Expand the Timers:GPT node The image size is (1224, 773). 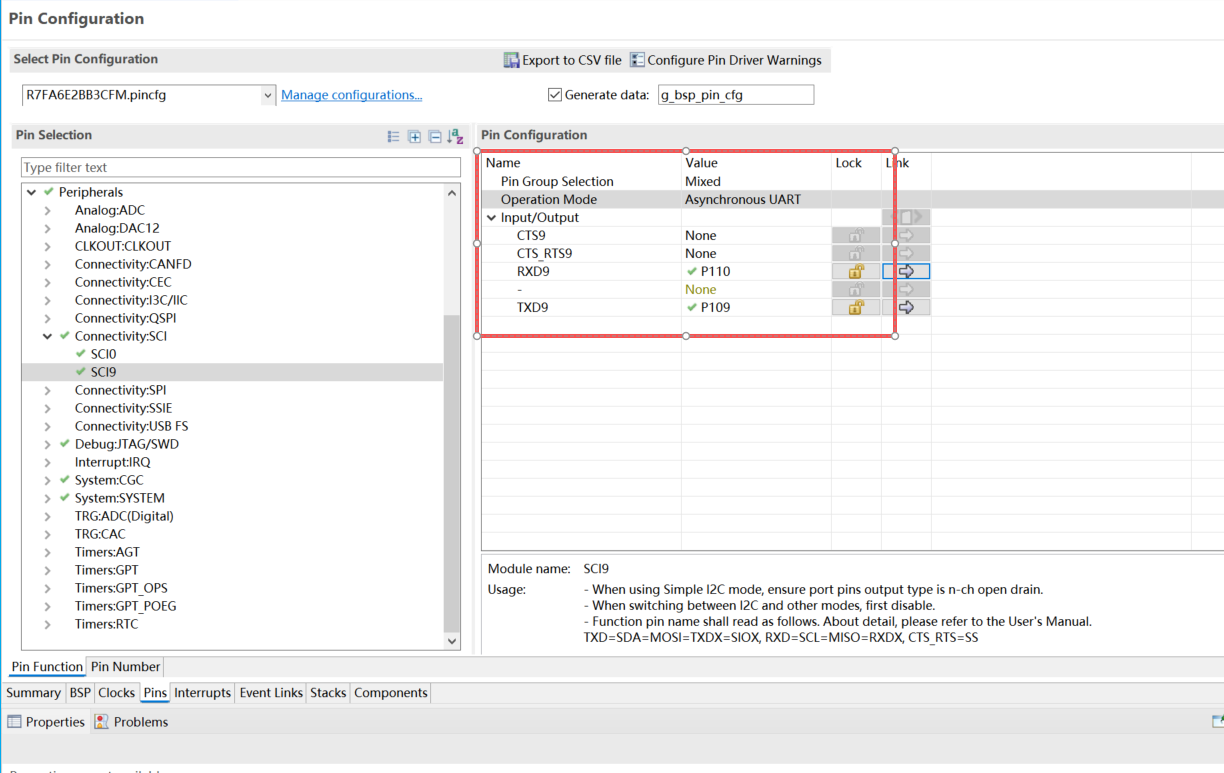[x=48, y=570]
